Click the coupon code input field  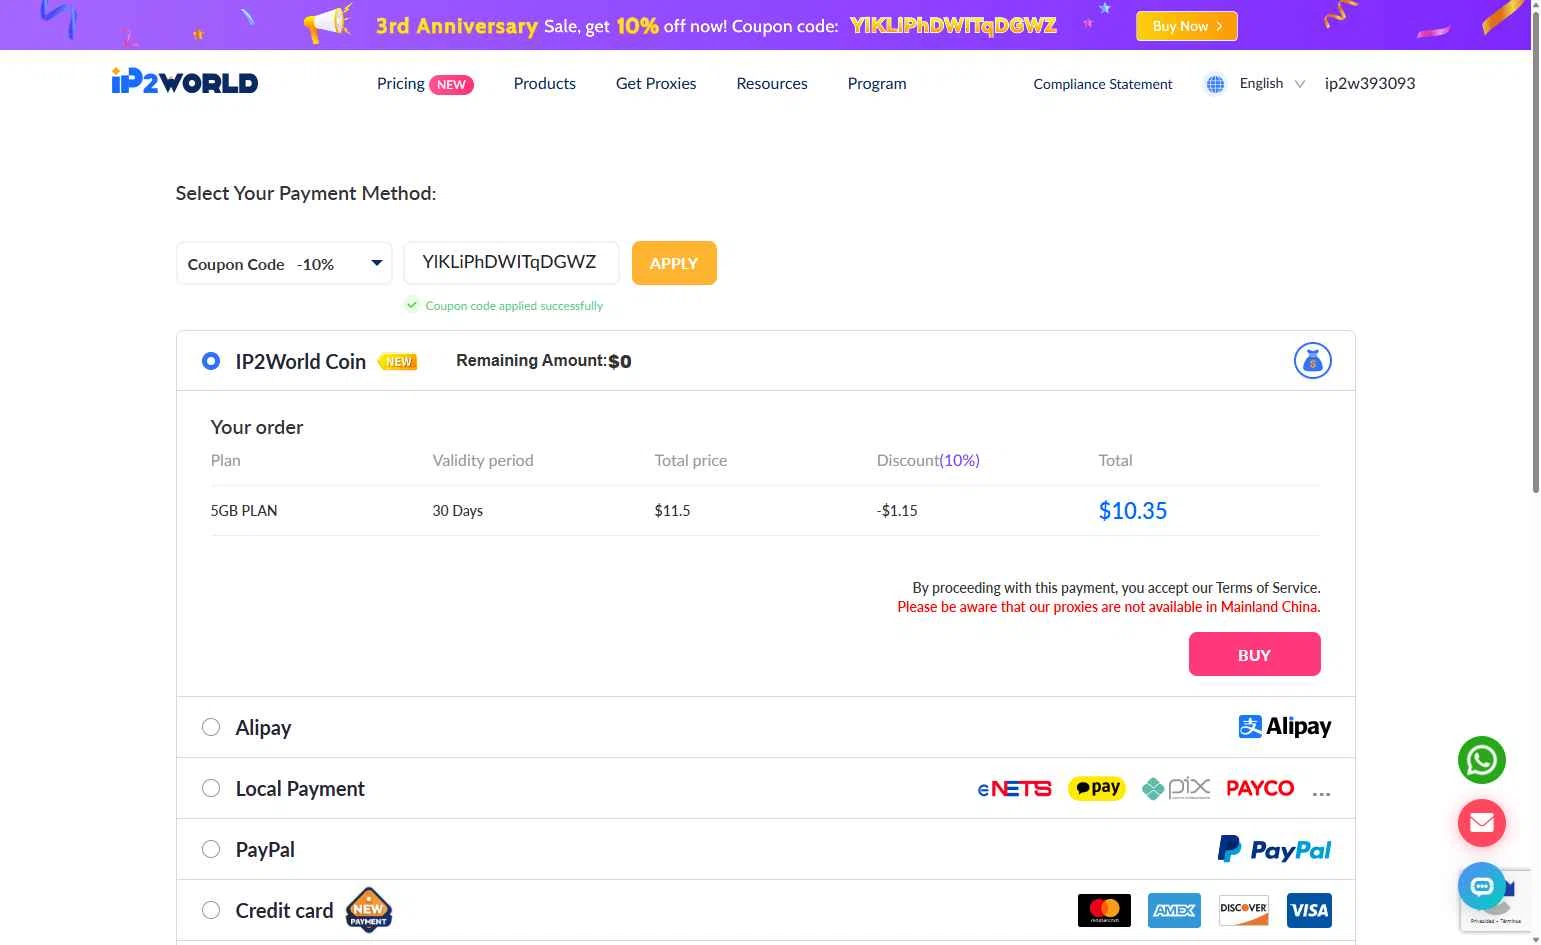pyautogui.click(x=511, y=263)
